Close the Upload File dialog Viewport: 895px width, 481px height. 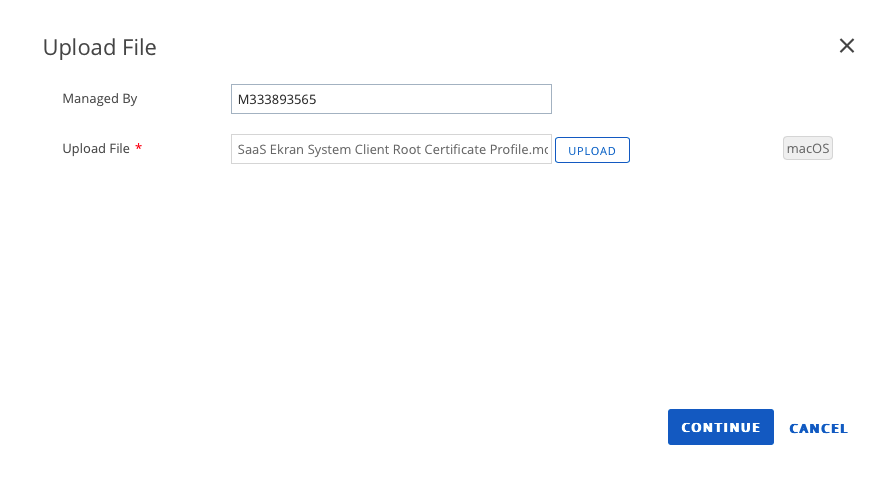tap(846, 46)
